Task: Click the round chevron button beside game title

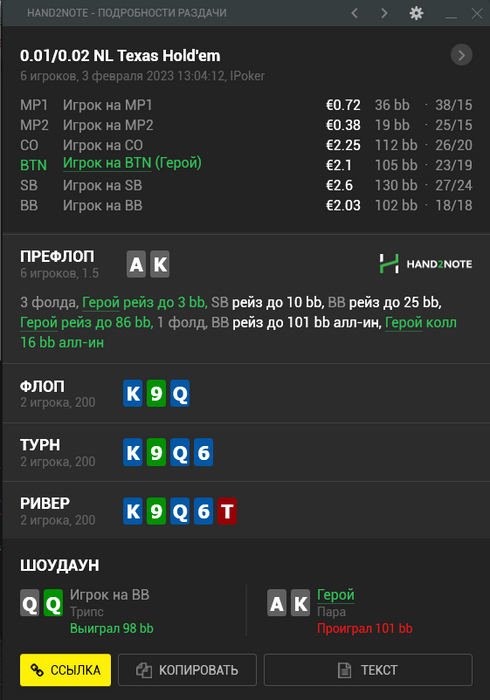Action: coord(461,55)
